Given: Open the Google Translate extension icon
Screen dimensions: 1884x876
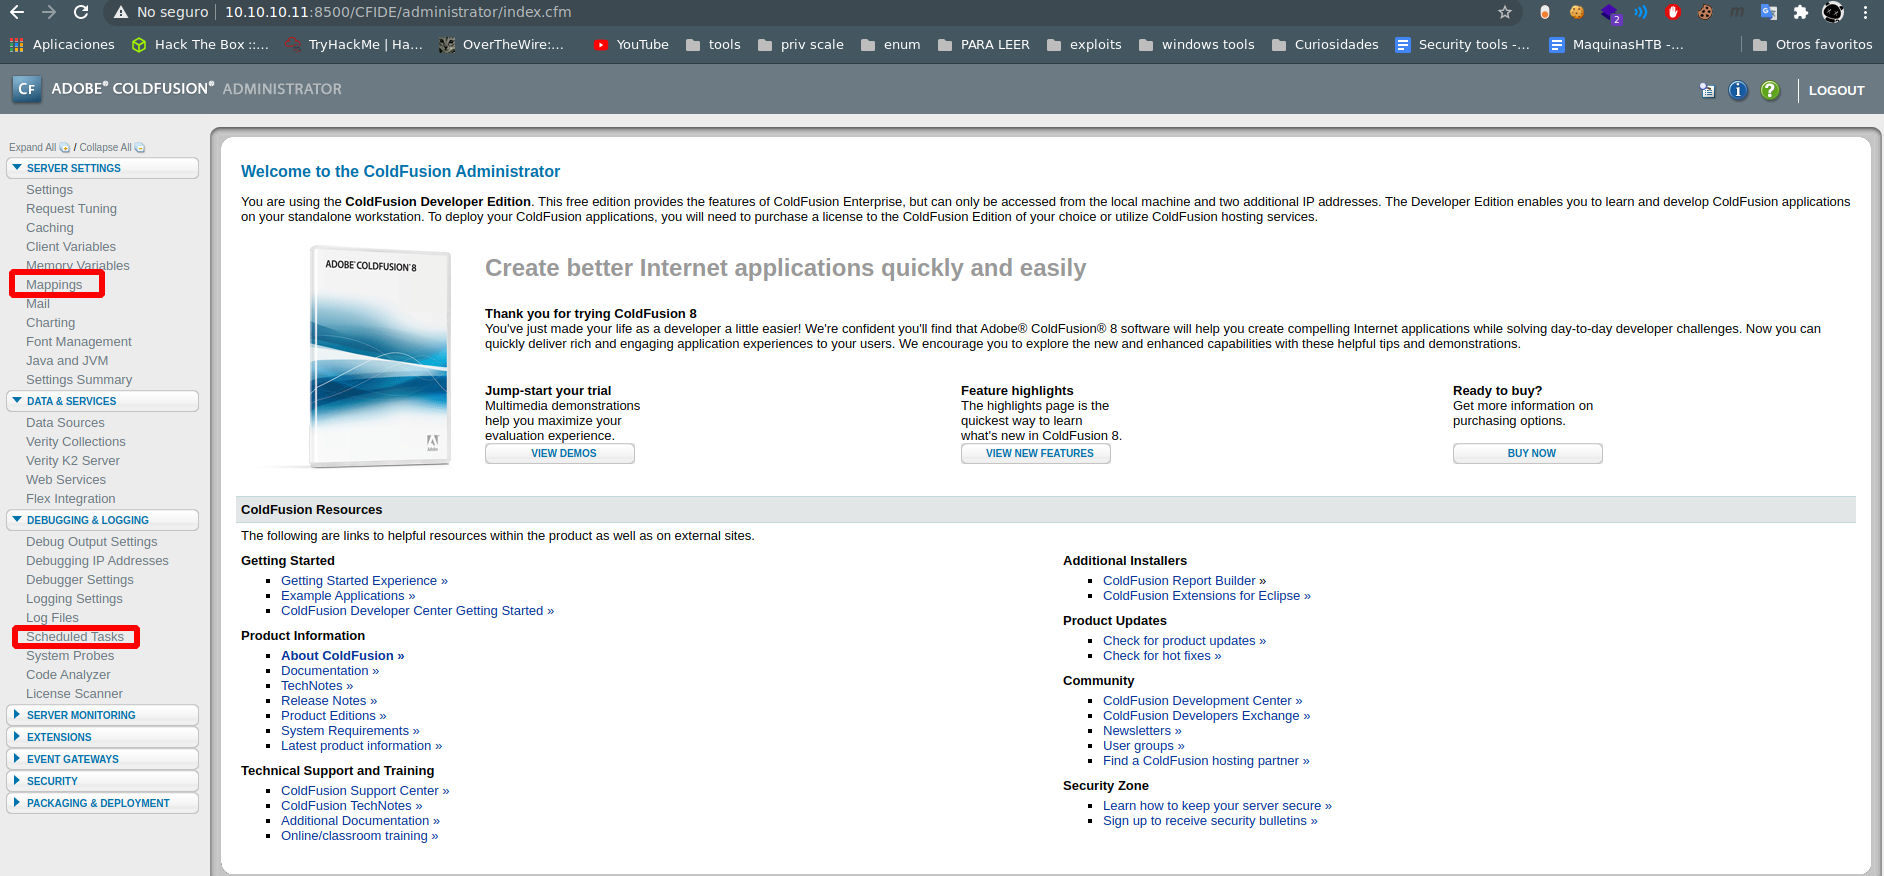Looking at the screenshot, I should click(x=1769, y=12).
